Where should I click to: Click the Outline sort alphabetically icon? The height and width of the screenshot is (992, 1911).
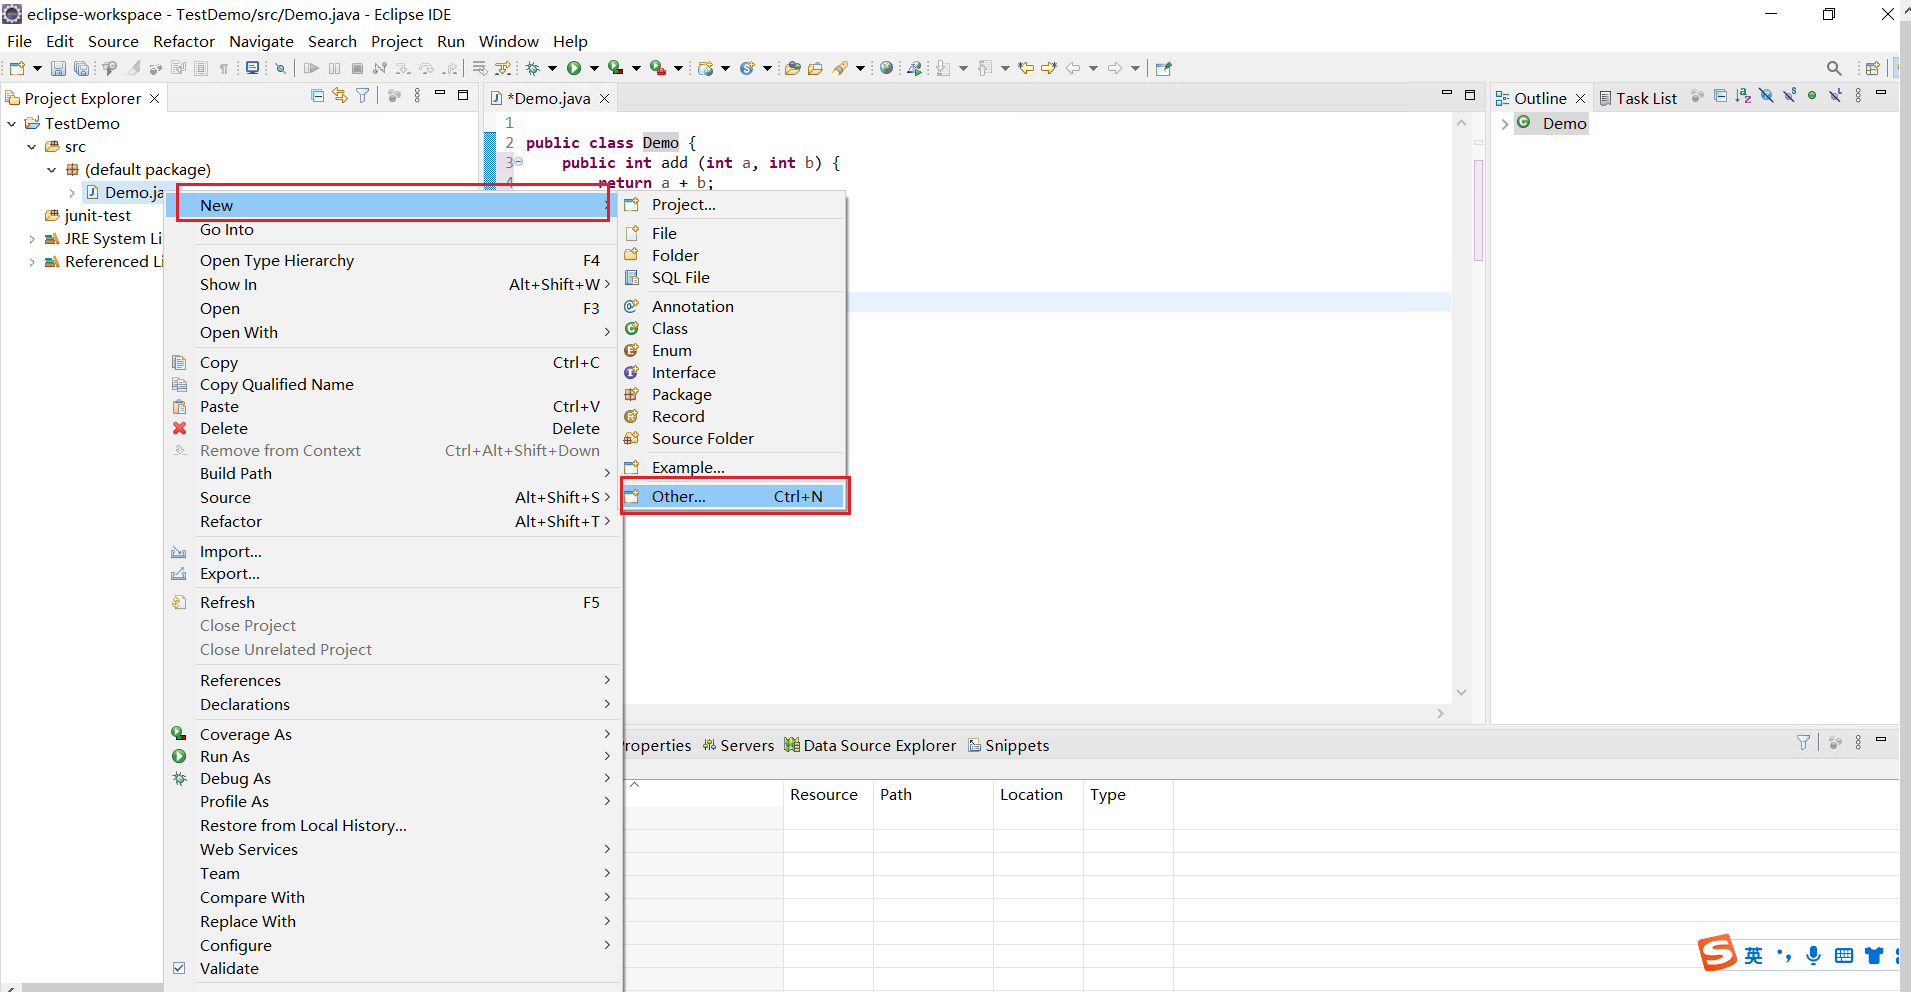tap(1743, 96)
